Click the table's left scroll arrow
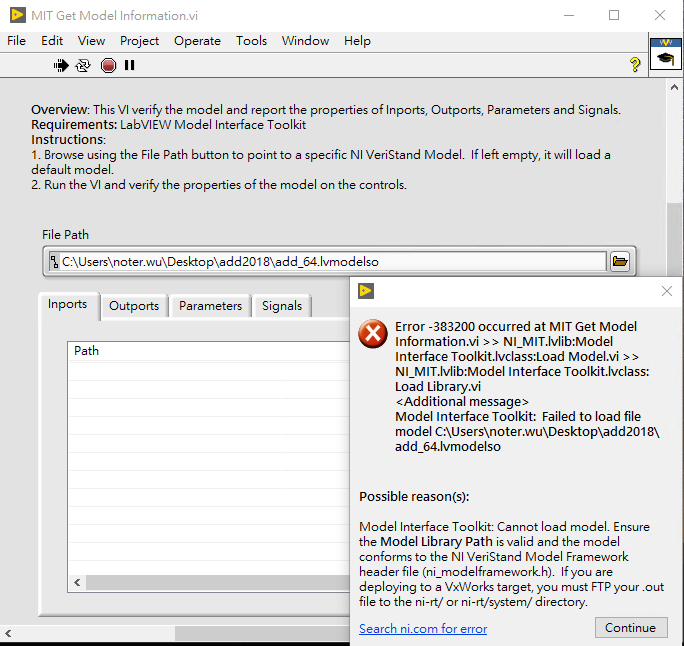This screenshot has width=684, height=646. coord(77,582)
